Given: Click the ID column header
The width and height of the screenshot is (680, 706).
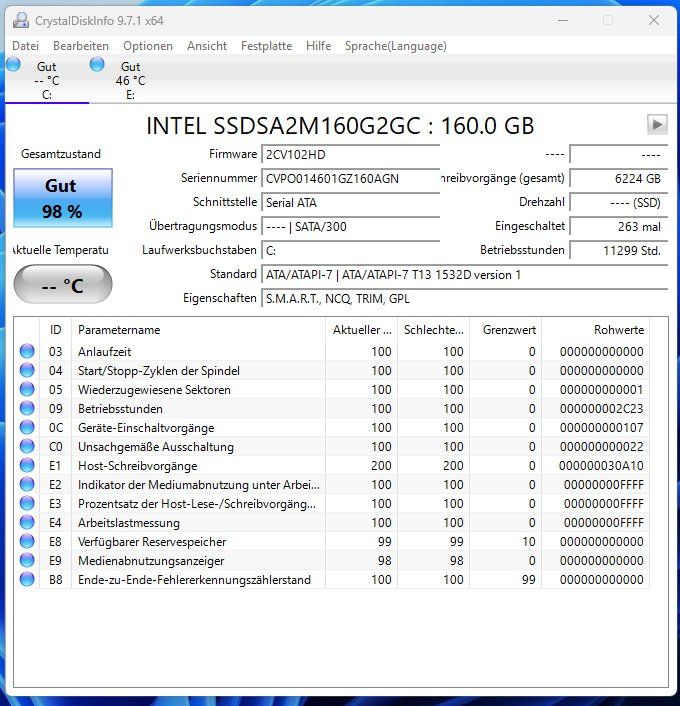Looking at the screenshot, I should (55, 330).
